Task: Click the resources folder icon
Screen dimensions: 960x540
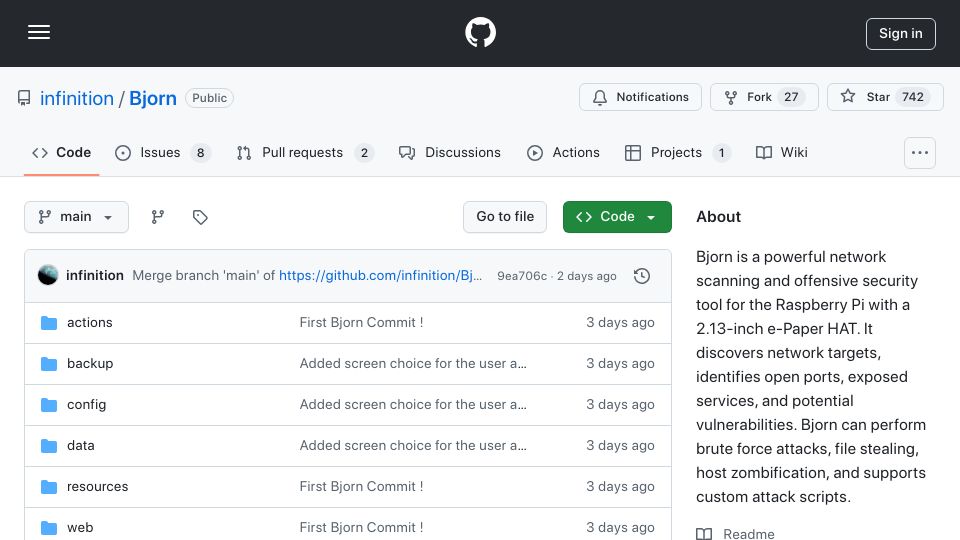Action: tap(49, 487)
